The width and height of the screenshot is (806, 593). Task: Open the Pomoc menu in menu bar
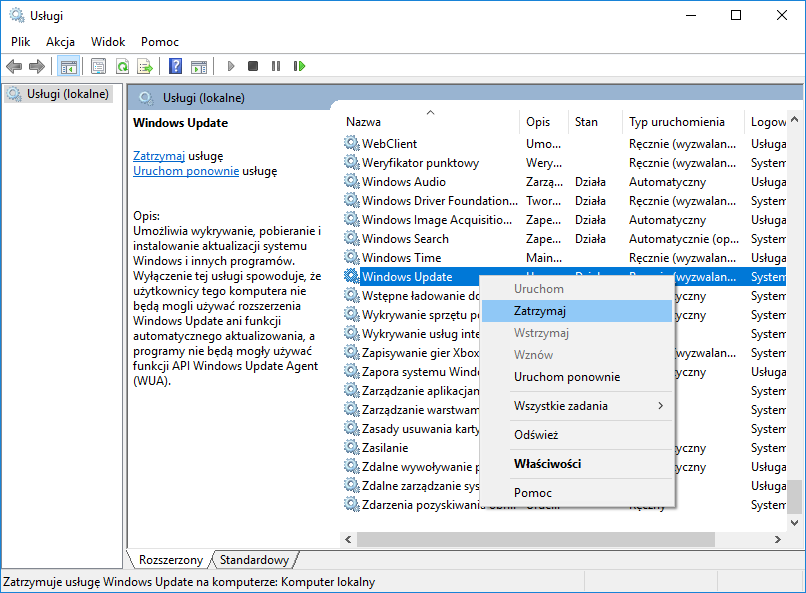coord(160,42)
